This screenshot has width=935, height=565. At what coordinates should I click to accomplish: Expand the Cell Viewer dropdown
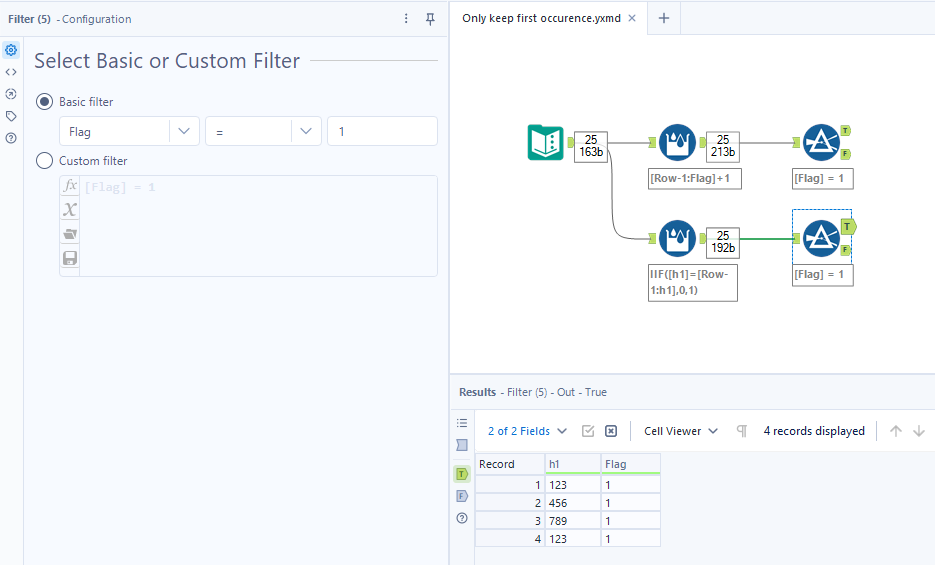tap(681, 431)
